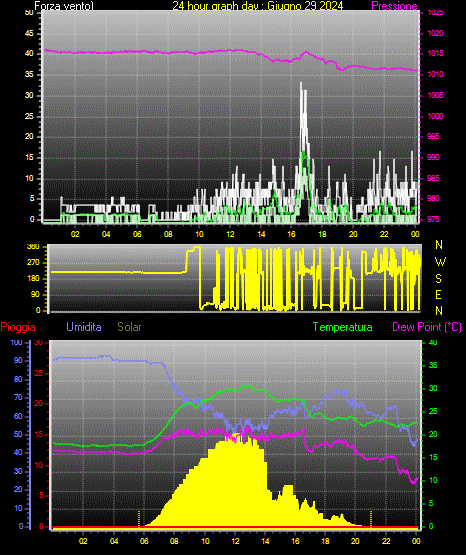Select the 24 hour graph day title

point(258,6)
